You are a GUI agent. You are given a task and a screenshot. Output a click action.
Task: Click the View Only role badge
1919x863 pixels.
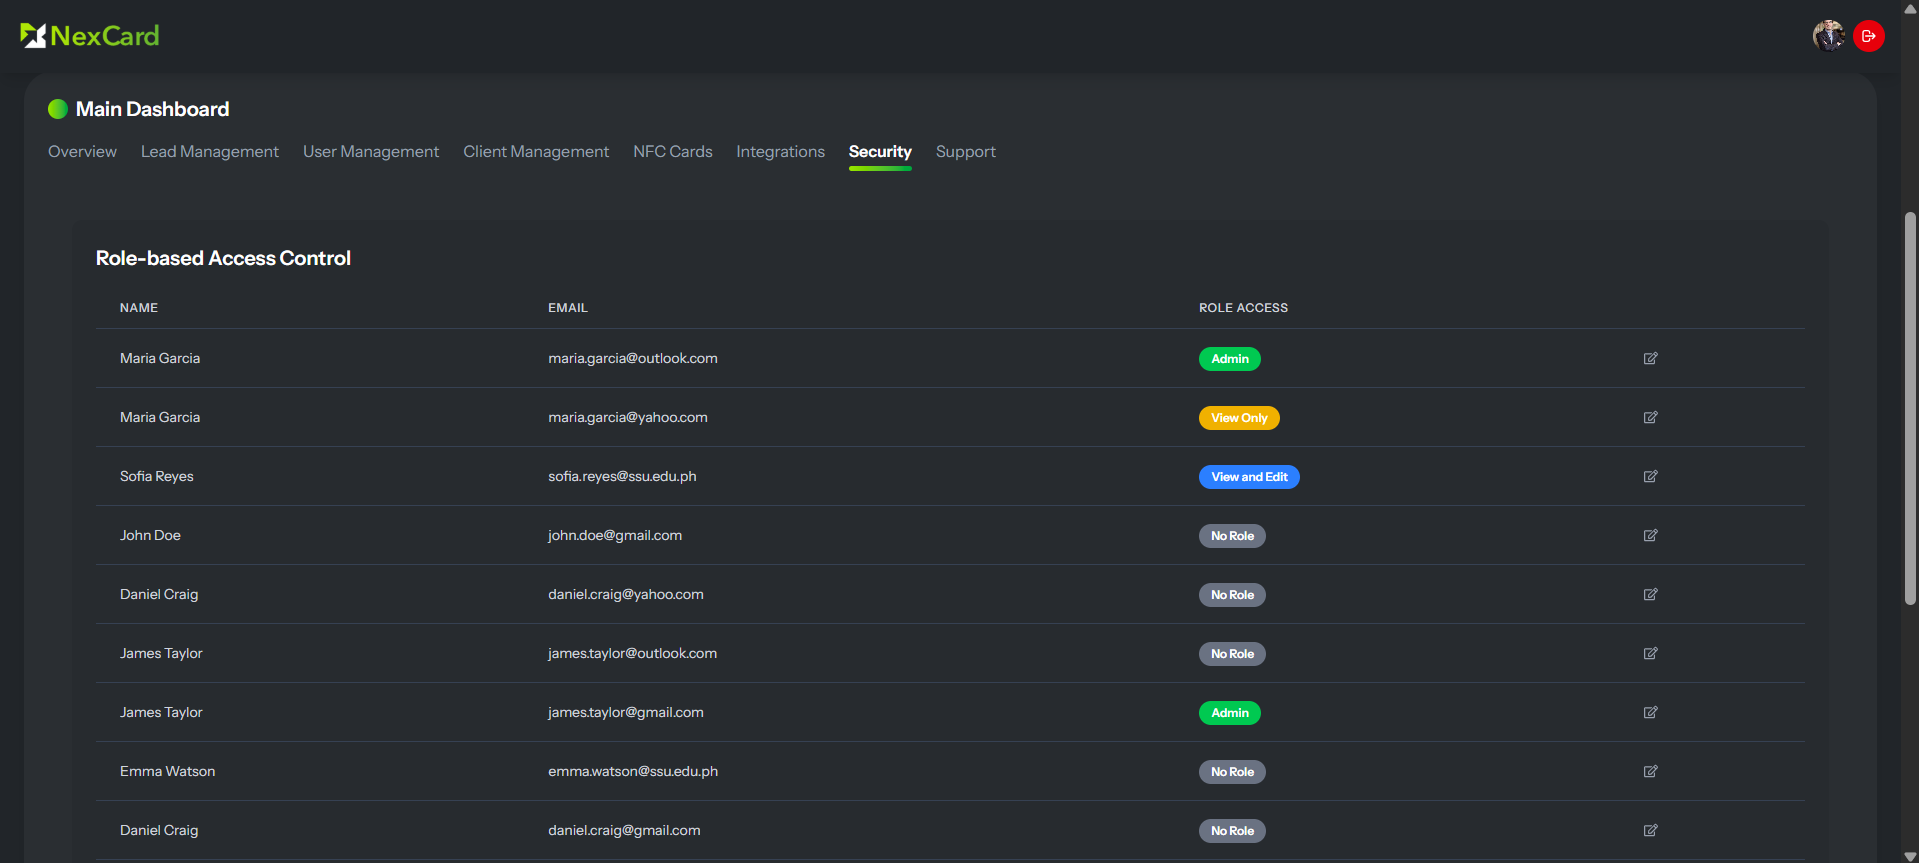(x=1238, y=418)
